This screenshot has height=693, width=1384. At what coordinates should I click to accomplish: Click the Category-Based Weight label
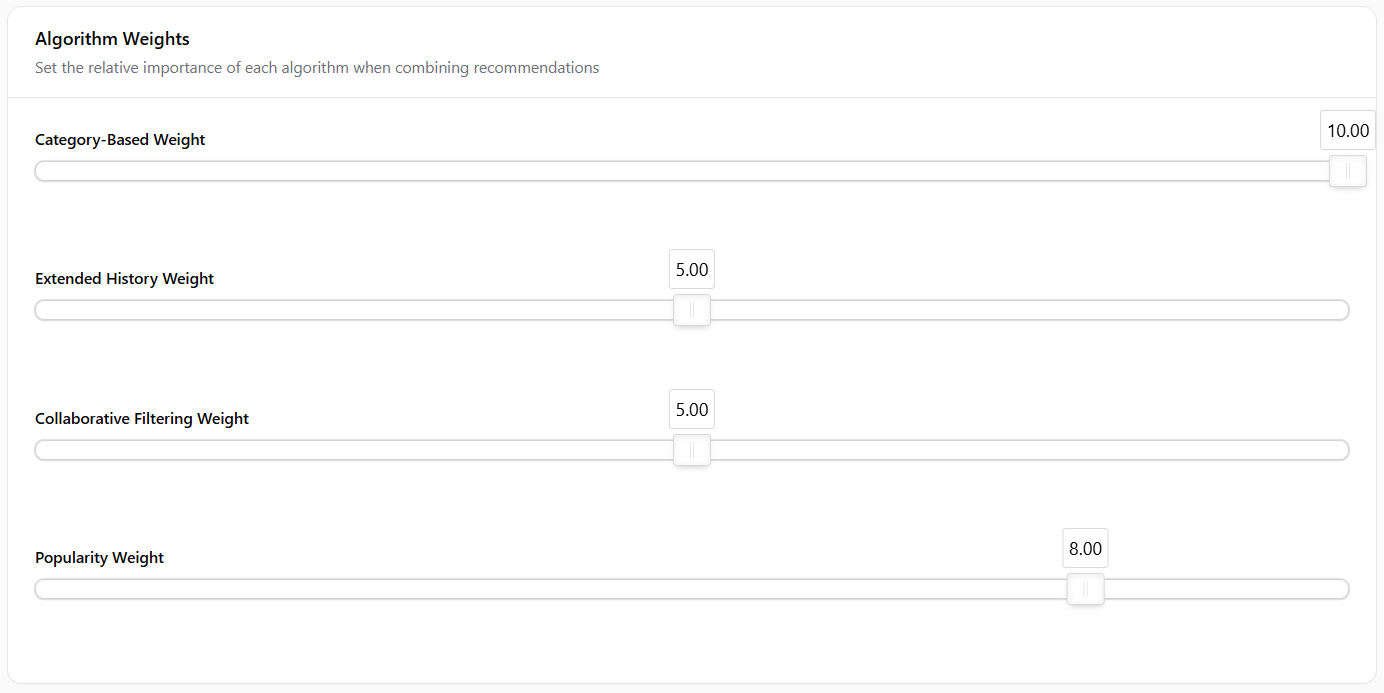pyautogui.click(x=120, y=140)
